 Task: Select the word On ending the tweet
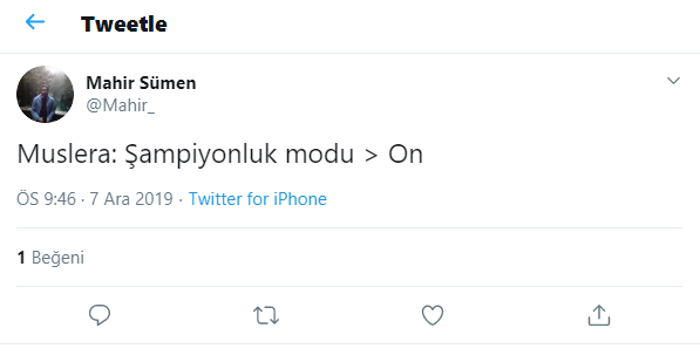click(x=405, y=154)
